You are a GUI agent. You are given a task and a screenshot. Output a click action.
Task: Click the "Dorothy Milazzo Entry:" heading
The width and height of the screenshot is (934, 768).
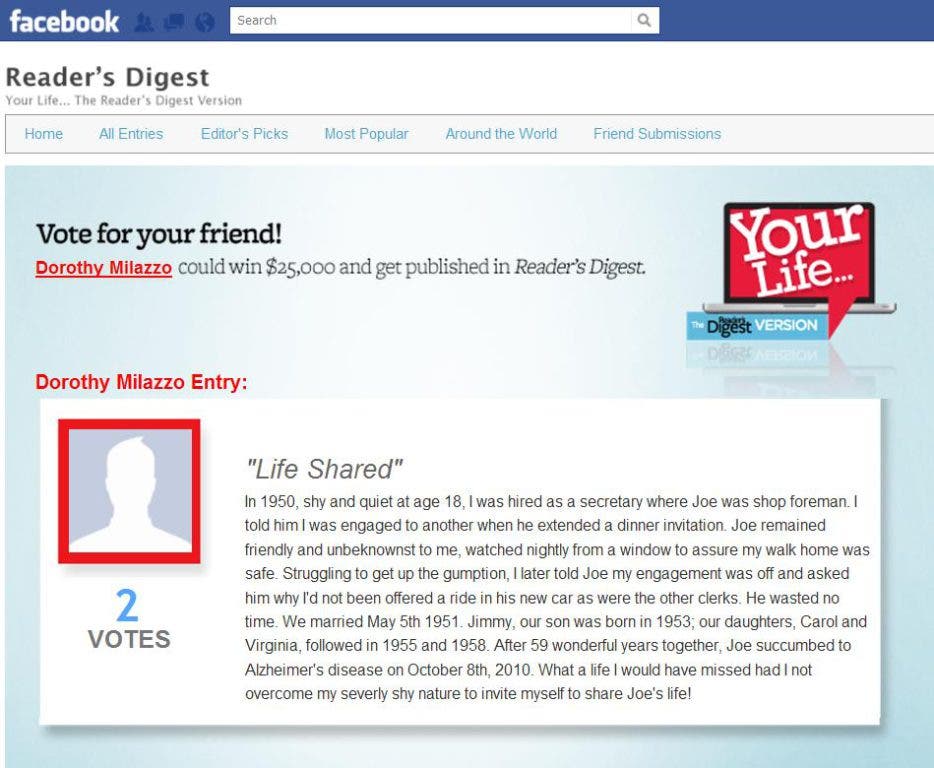coord(141,382)
